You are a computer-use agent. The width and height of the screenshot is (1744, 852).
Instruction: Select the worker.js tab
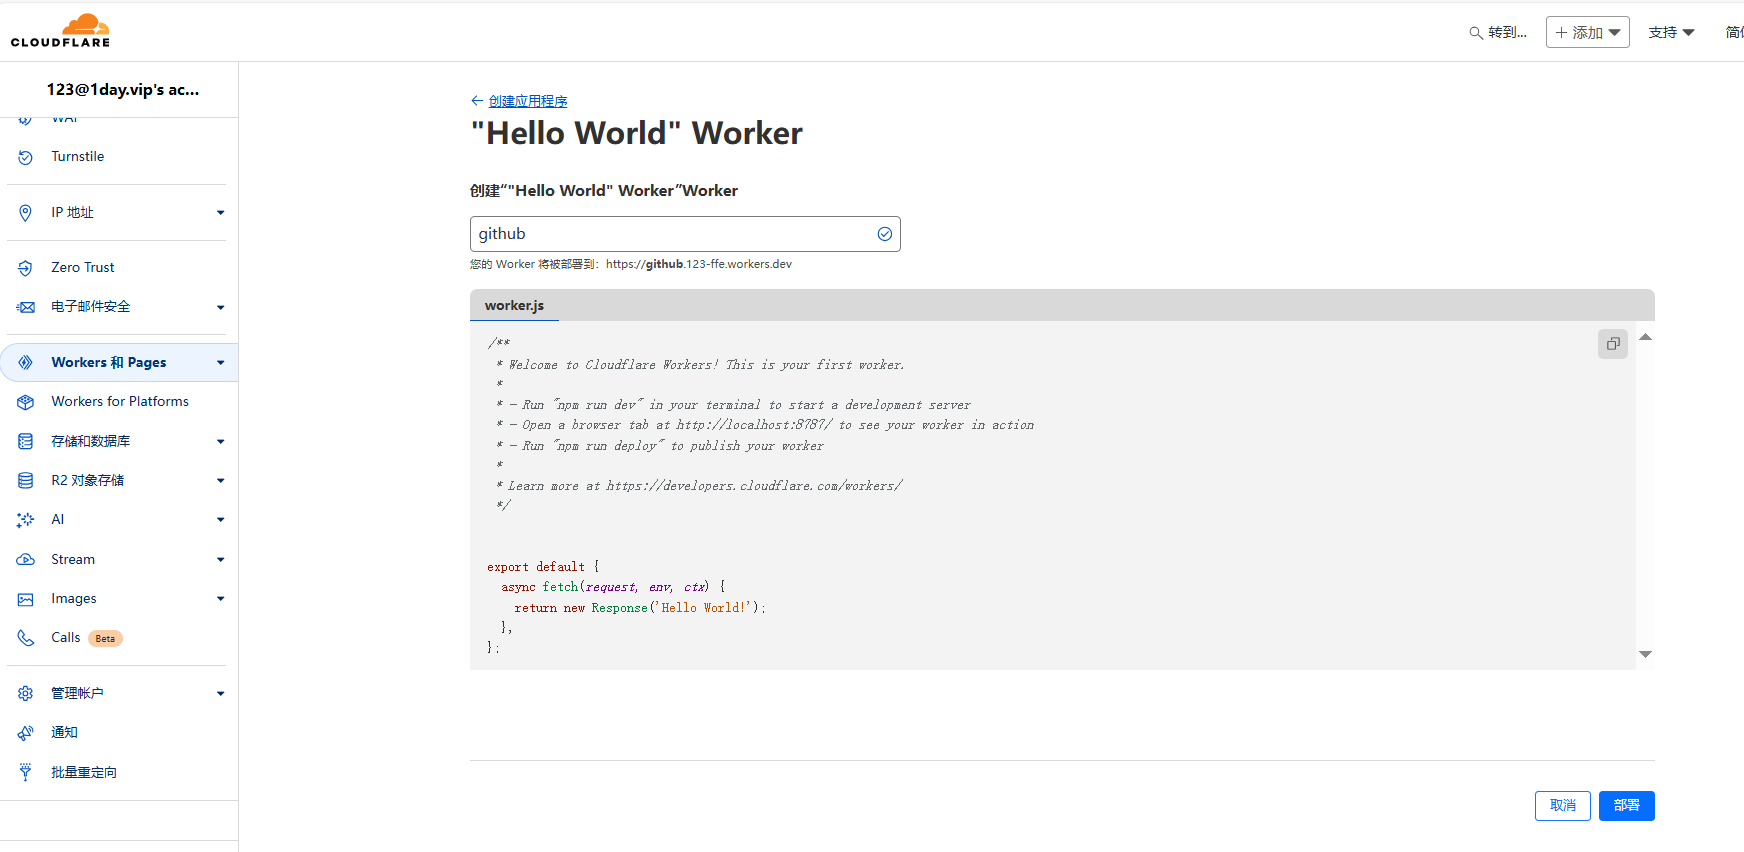point(514,305)
